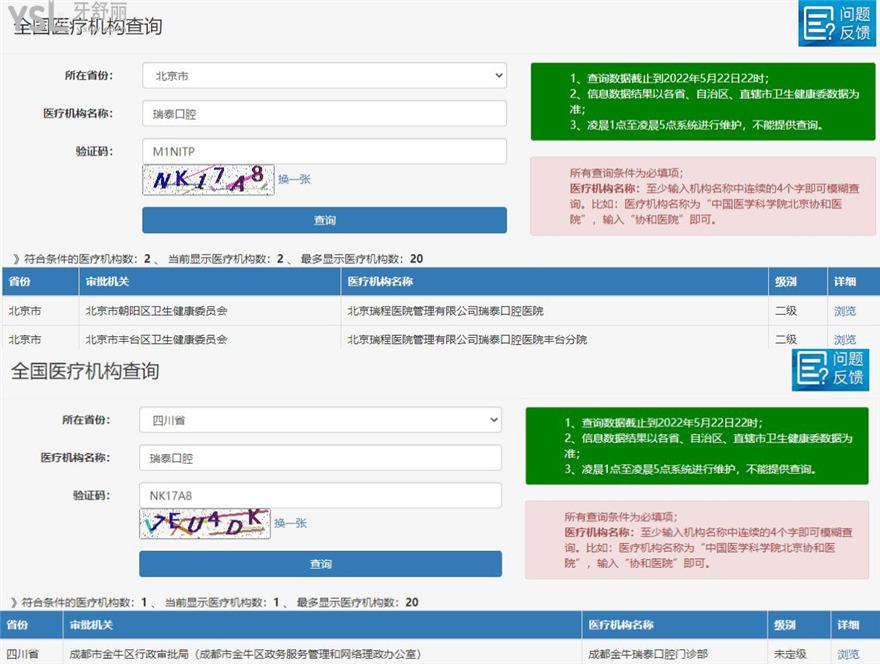This screenshot has width=880, height=664.
Task: Click the 成都市金牛区行政审批局 approval authority cell
Action: click(x=322, y=653)
